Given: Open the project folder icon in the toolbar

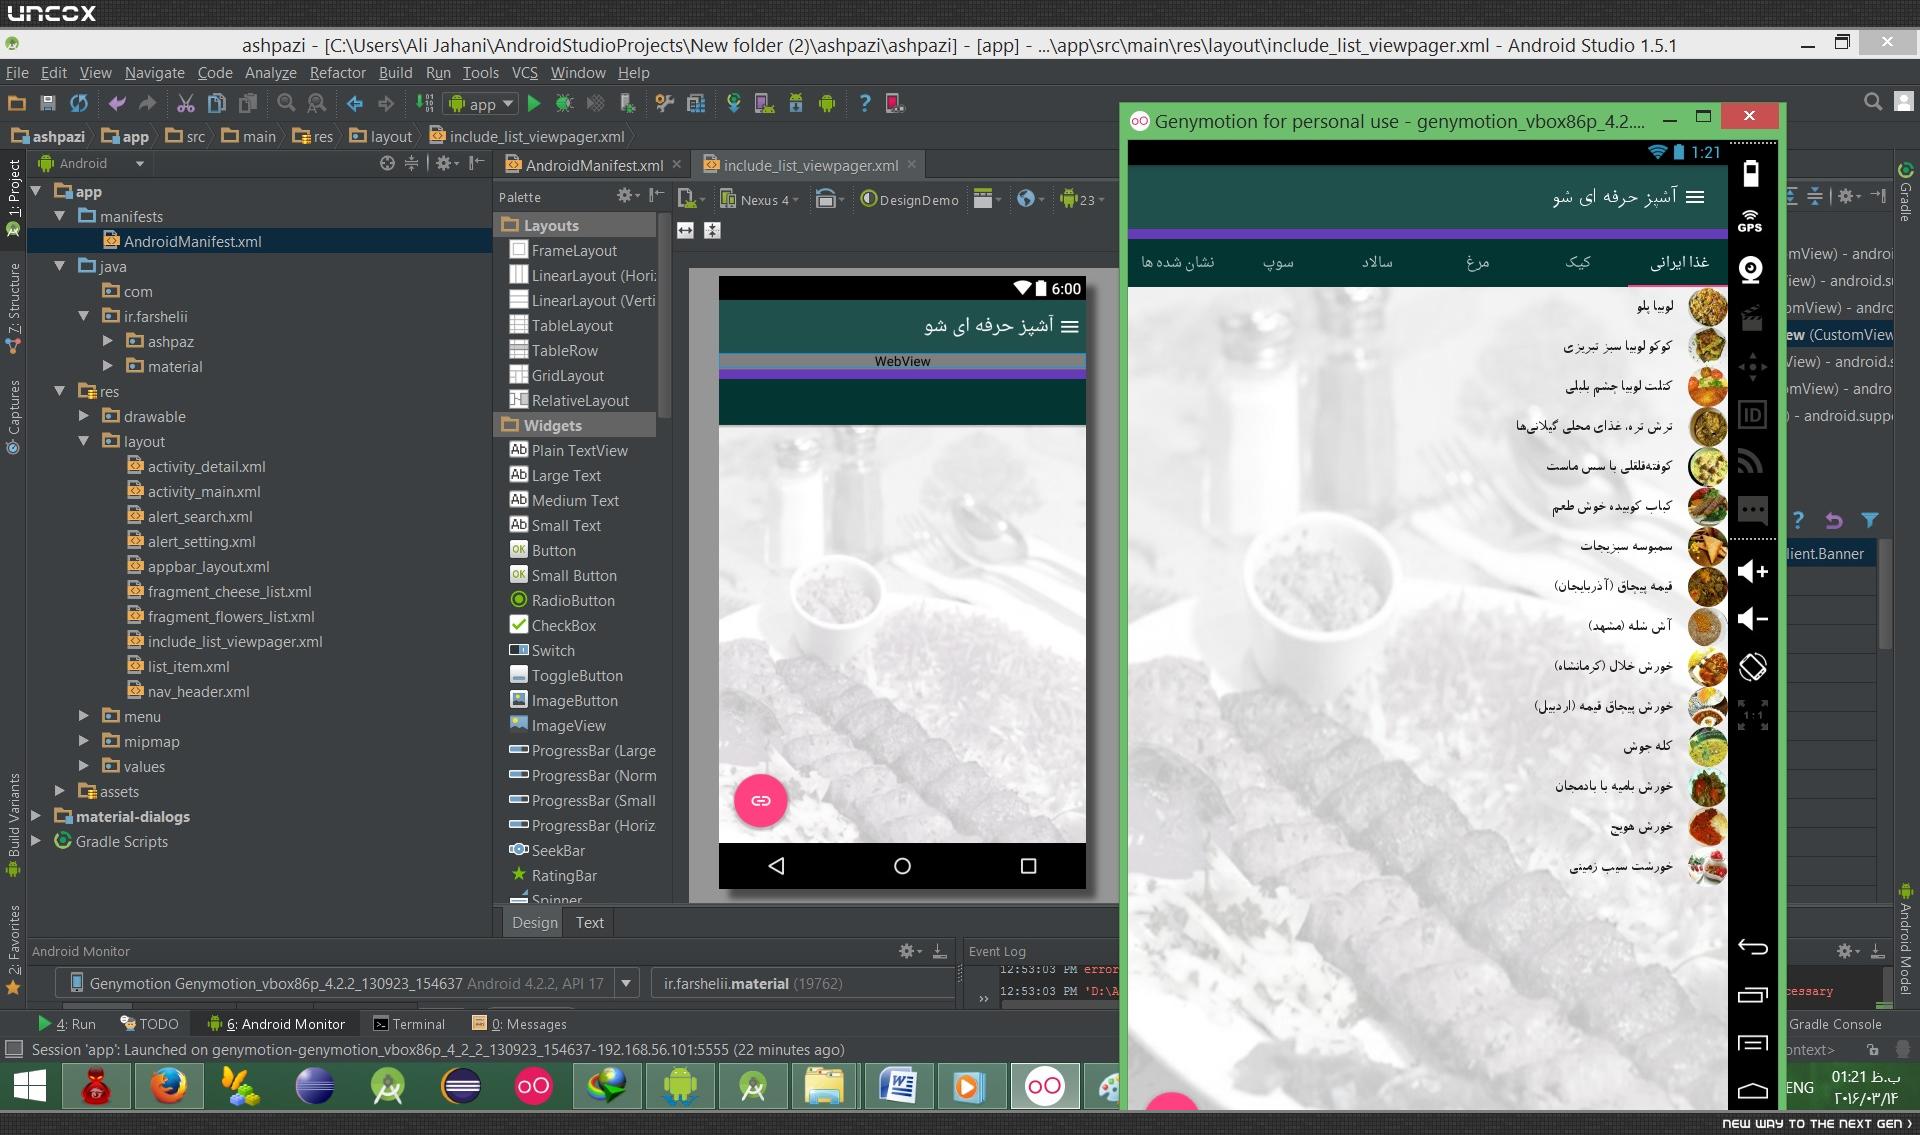Looking at the screenshot, I should pos(17,103).
